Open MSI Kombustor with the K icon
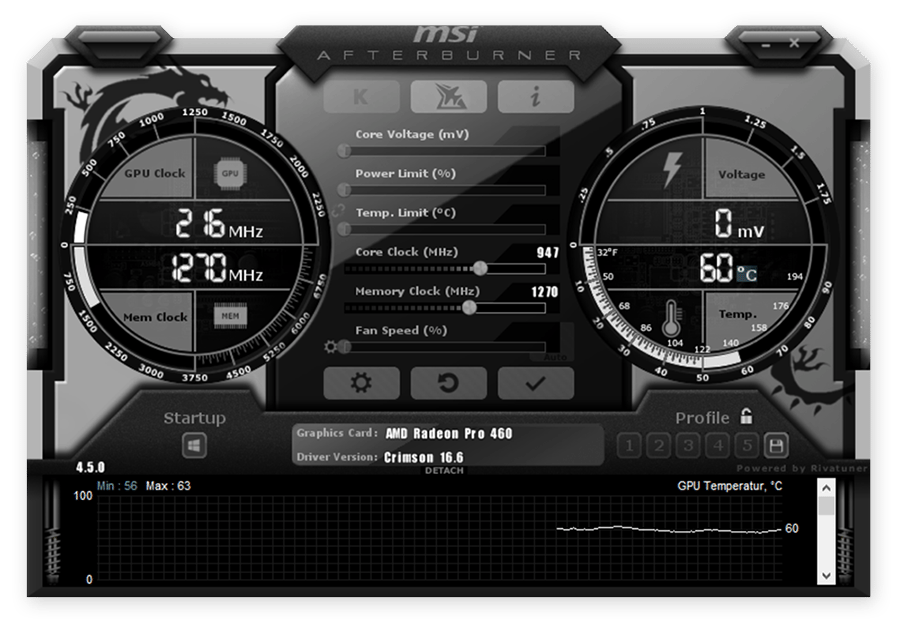Image resolution: width=900 pixels, height=624 pixels. click(360, 96)
